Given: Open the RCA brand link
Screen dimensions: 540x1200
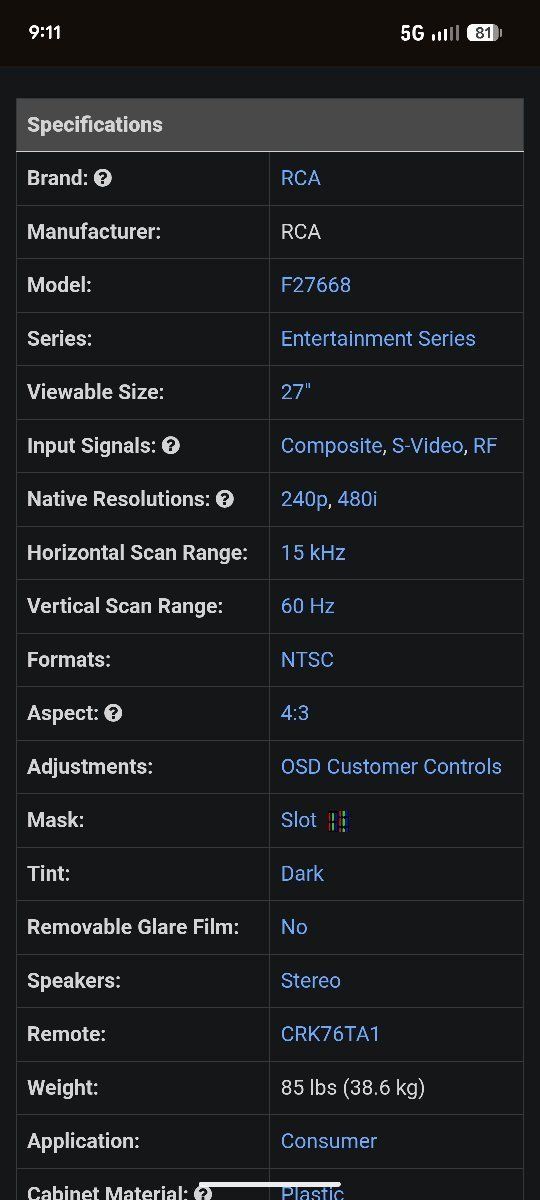Looking at the screenshot, I should (301, 178).
